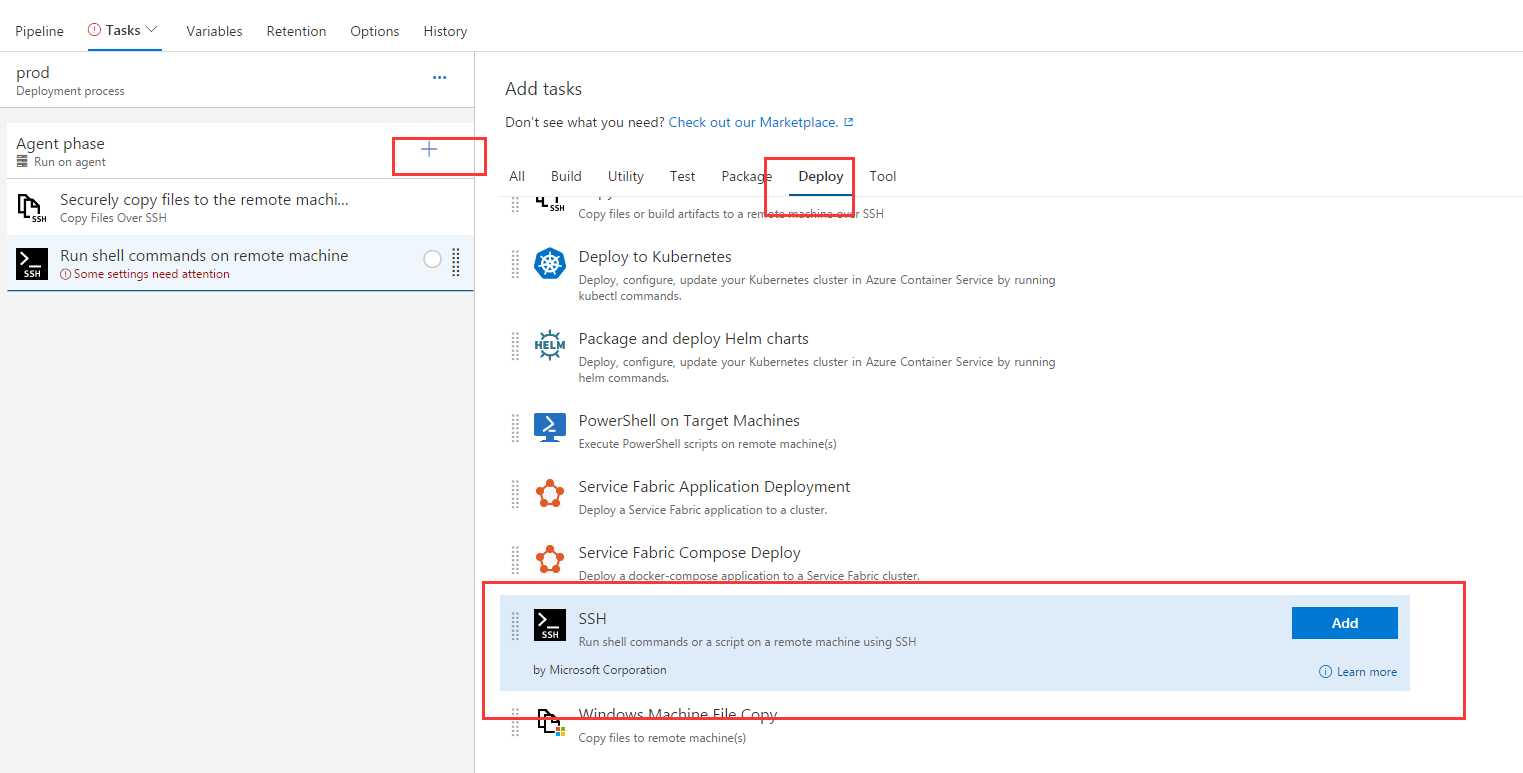Click the drag grip beside PowerShell on Target Machines
Image resolution: width=1523 pixels, height=773 pixels.
point(515,428)
